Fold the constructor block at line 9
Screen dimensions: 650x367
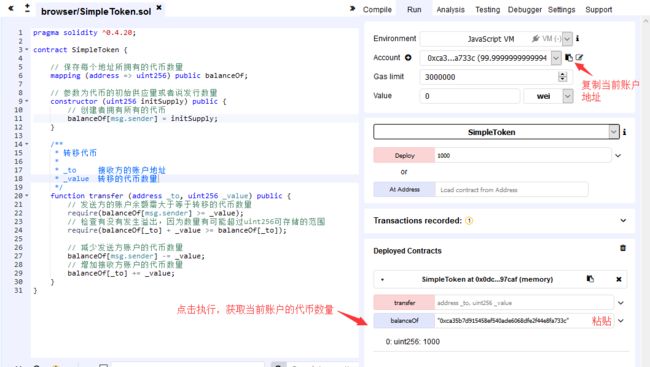27,101
